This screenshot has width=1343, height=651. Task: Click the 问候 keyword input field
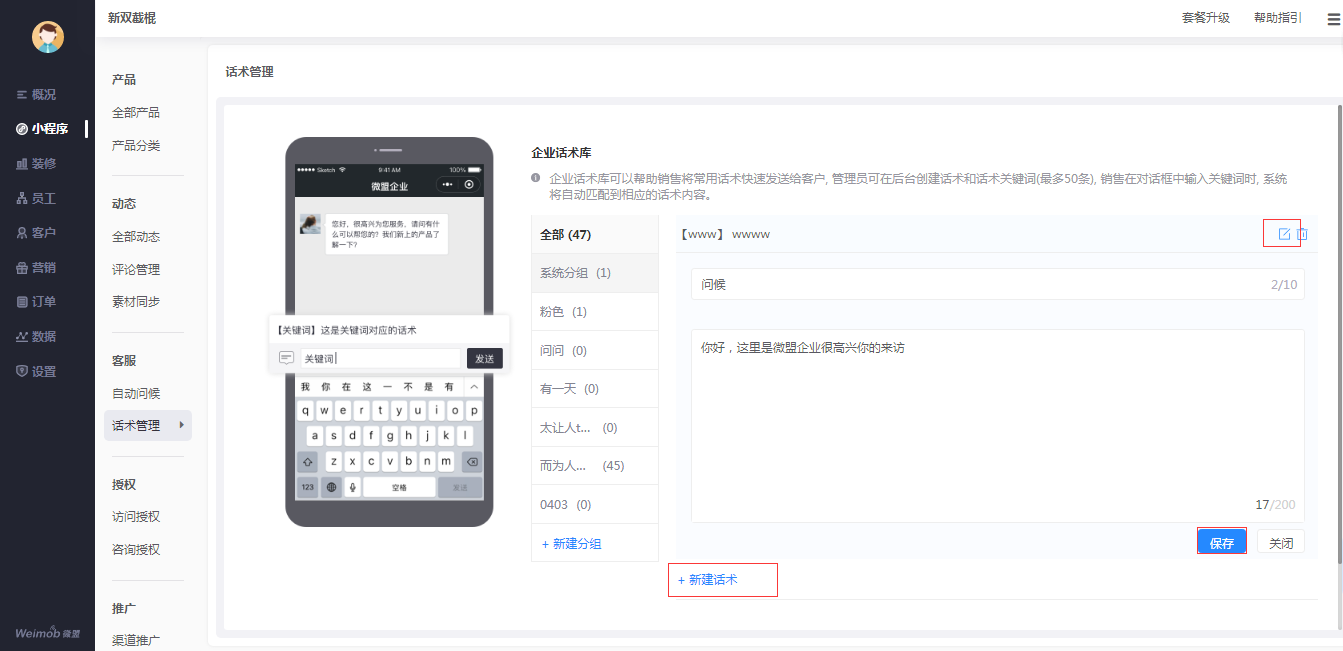pyautogui.click(x=980, y=285)
